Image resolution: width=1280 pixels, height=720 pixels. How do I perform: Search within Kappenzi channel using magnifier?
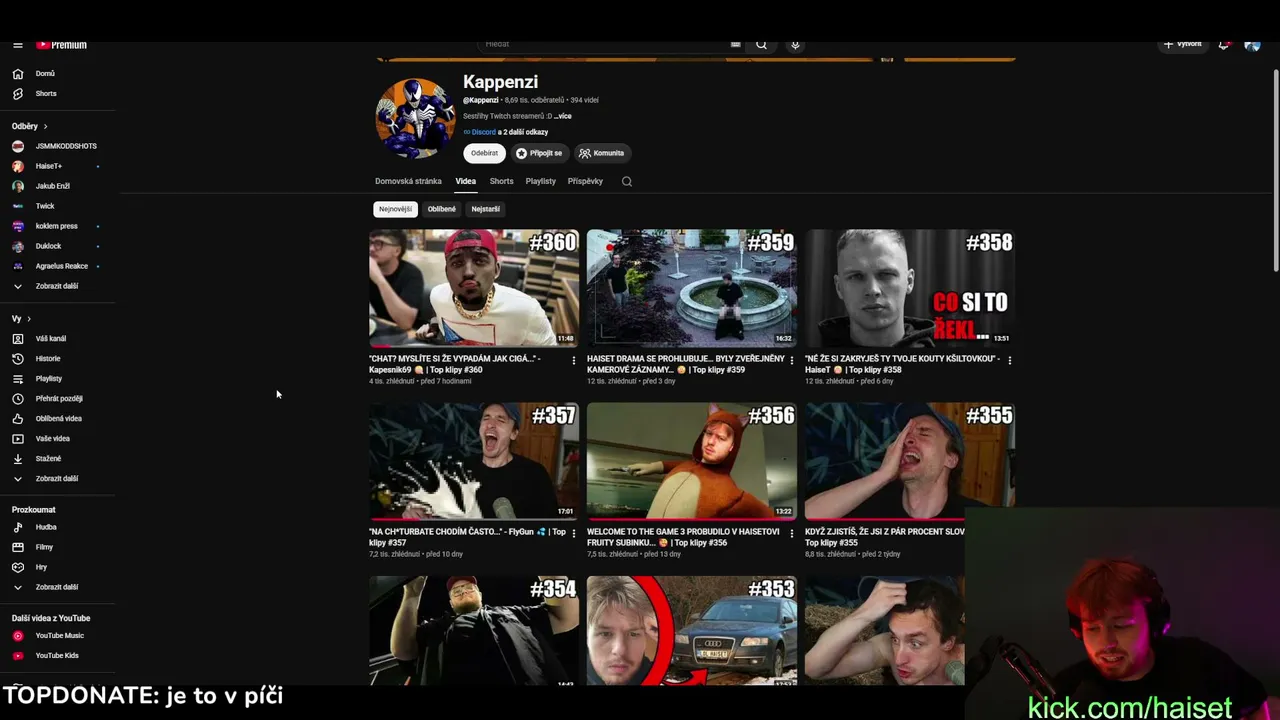[x=627, y=181]
